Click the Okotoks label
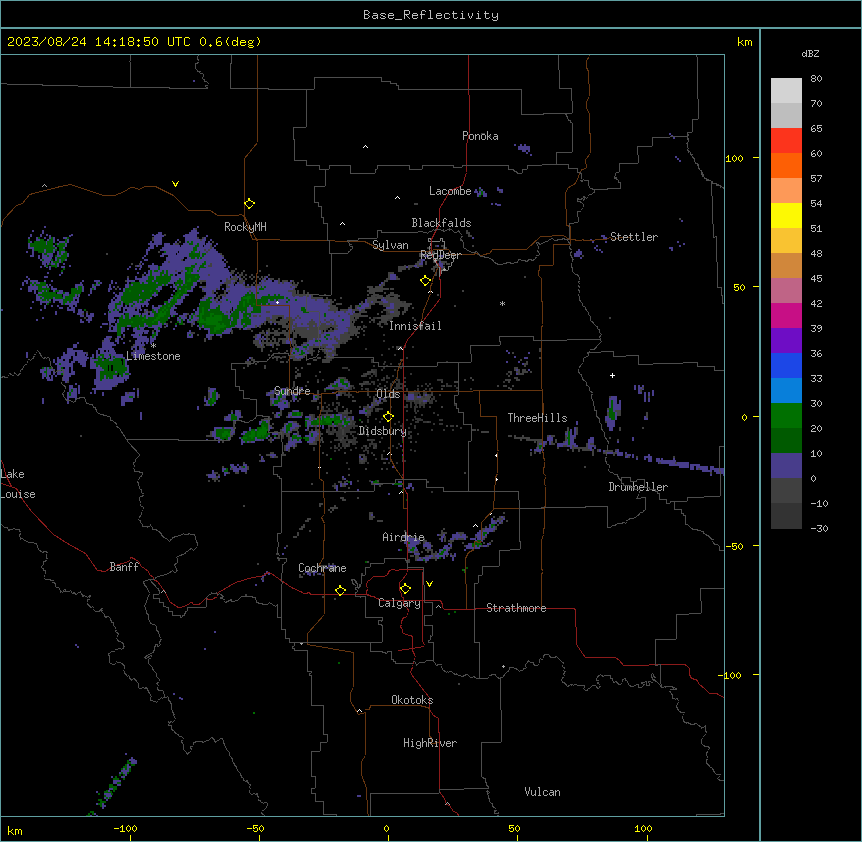Viewport: 862px width, 842px height. coord(412,700)
